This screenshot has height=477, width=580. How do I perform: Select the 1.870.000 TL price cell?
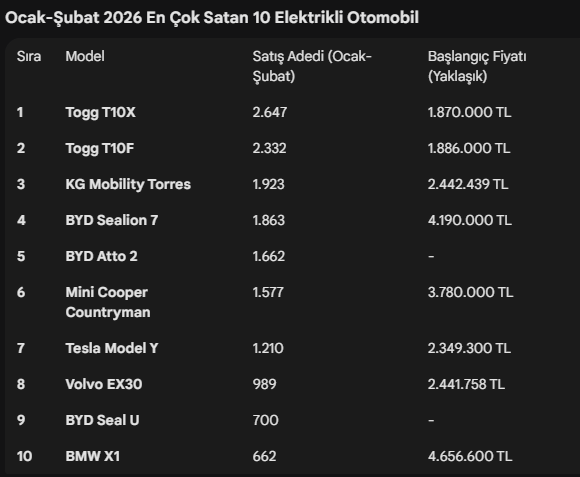click(x=469, y=112)
